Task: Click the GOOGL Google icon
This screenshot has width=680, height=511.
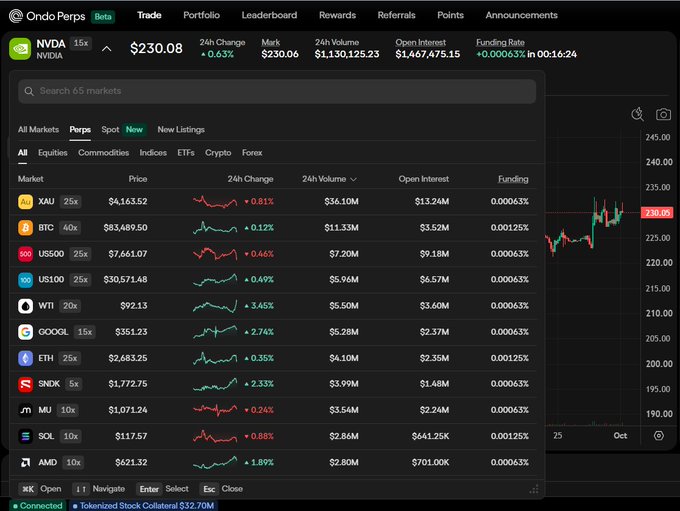Action: click(25, 332)
